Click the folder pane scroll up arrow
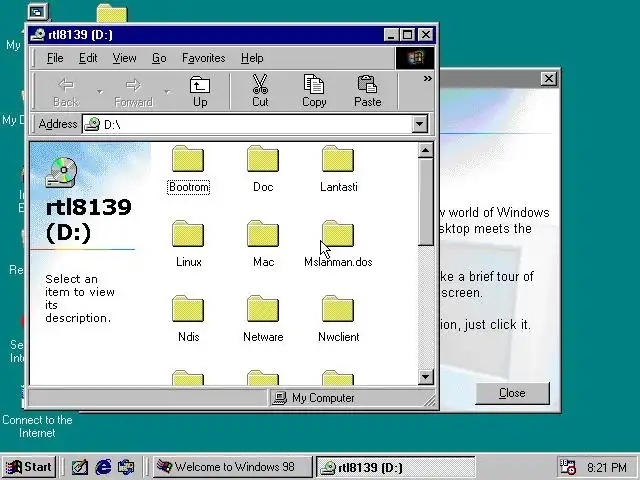Viewport: 640px width, 480px height. 426,150
